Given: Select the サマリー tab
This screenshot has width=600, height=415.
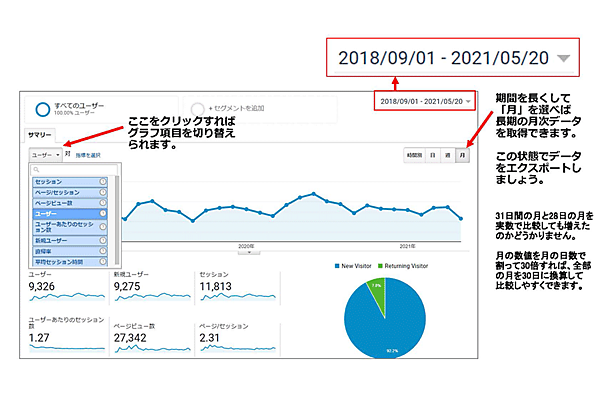Looking at the screenshot, I should 40,133.
